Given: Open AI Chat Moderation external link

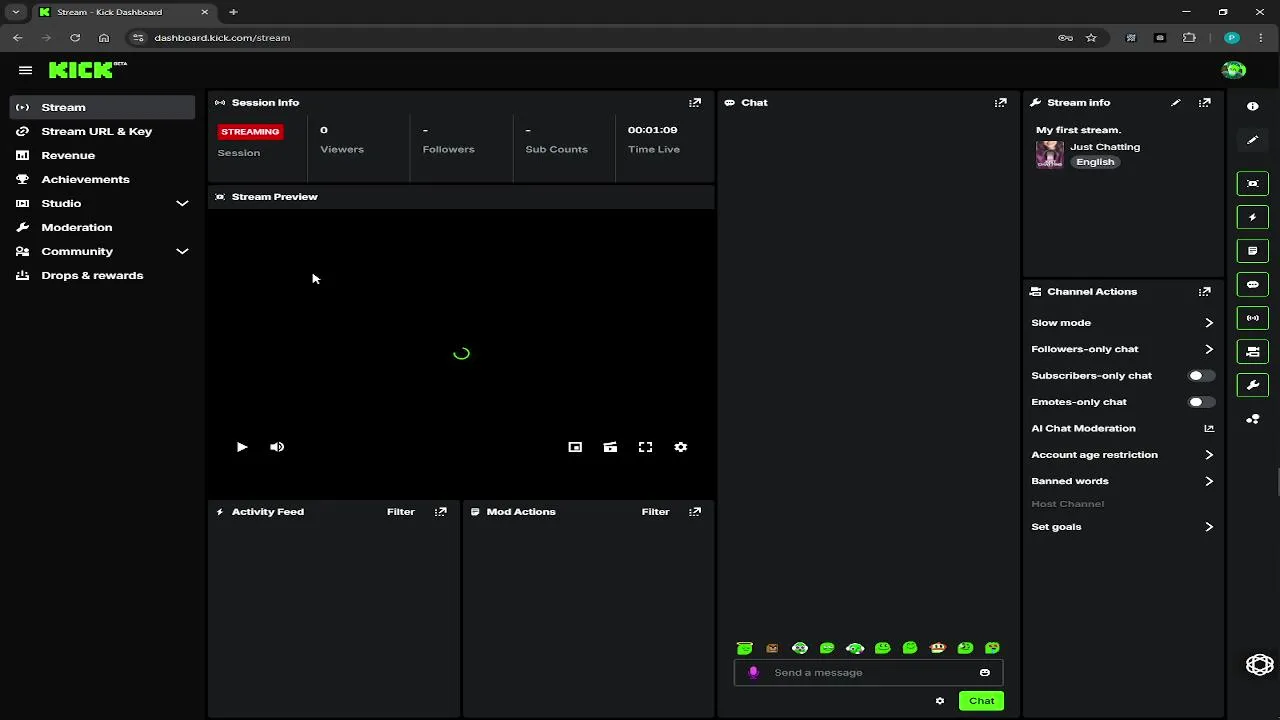Looking at the screenshot, I should pyautogui.click(x=1209, y=428).
